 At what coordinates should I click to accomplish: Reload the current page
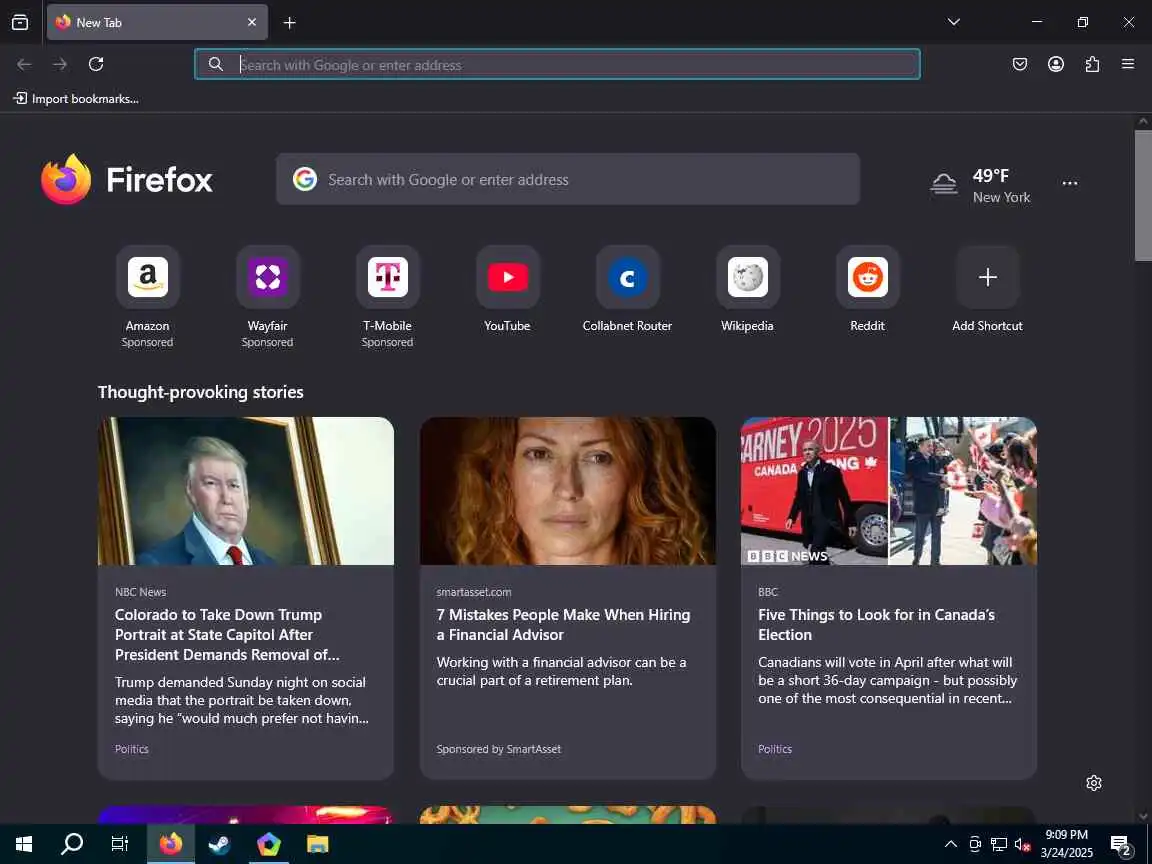96,65
